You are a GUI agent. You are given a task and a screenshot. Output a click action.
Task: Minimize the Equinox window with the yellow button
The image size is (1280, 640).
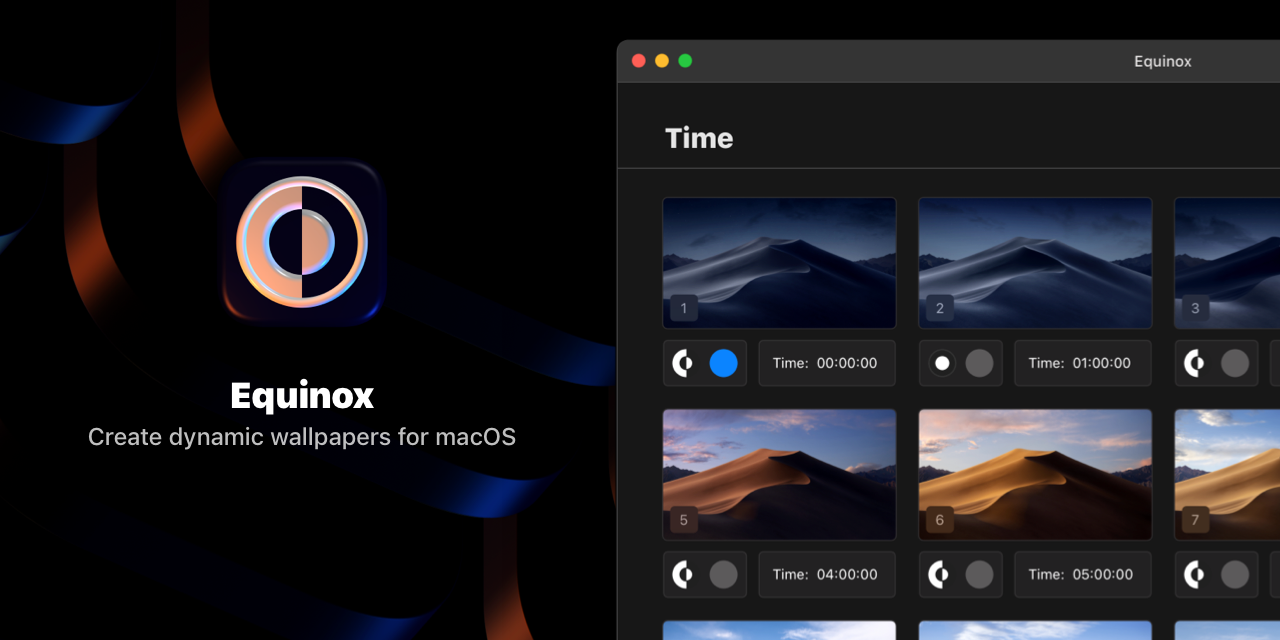coord(662,61)
